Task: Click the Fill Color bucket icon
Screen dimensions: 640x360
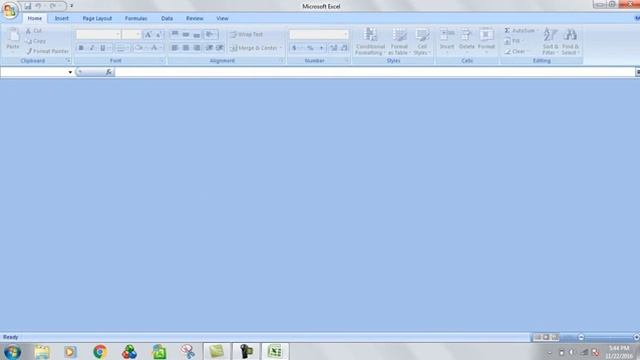Action: 138,48
